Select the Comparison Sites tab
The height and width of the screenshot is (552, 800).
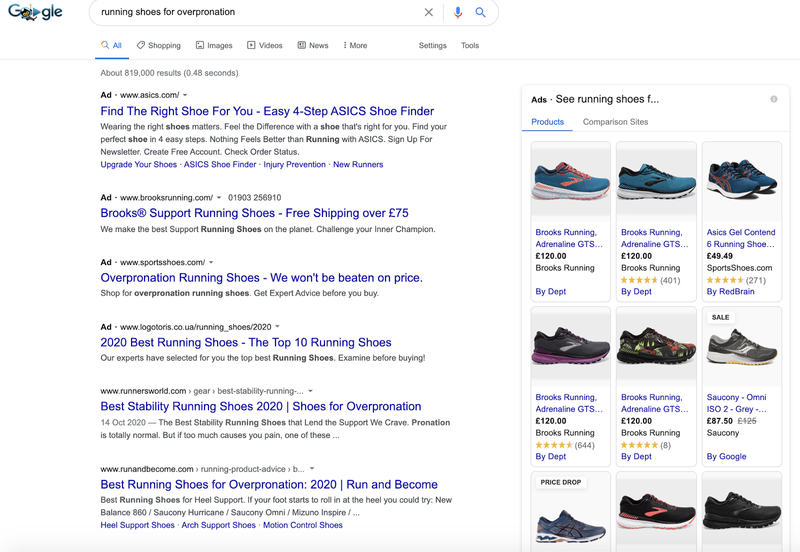click(615, 122)
